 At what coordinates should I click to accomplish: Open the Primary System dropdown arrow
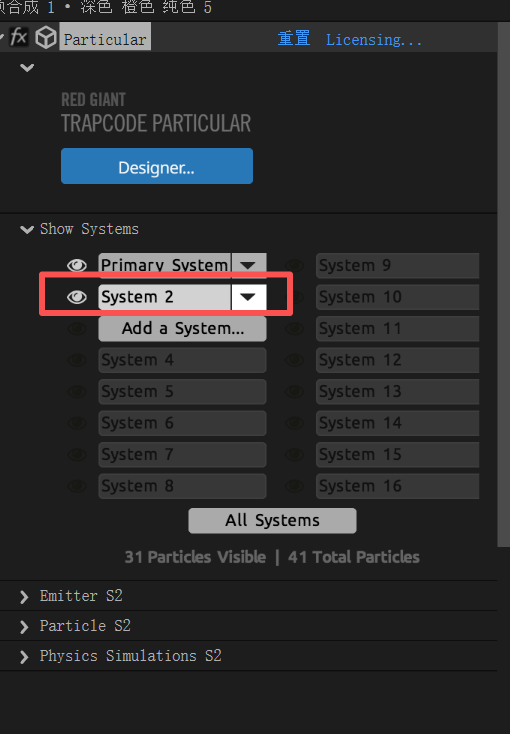[248, 265]
